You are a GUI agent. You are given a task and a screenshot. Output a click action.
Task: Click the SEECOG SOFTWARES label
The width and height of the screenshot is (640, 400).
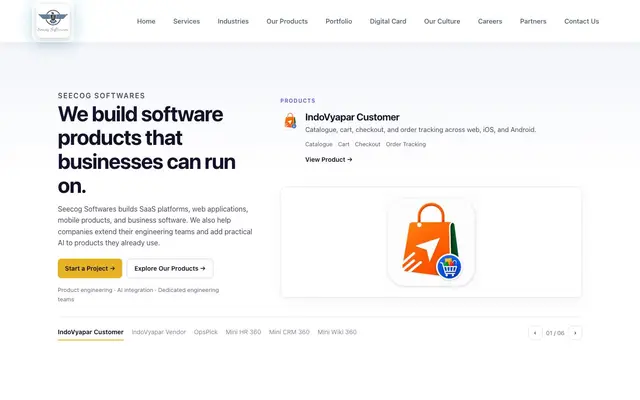click(101, 96)
